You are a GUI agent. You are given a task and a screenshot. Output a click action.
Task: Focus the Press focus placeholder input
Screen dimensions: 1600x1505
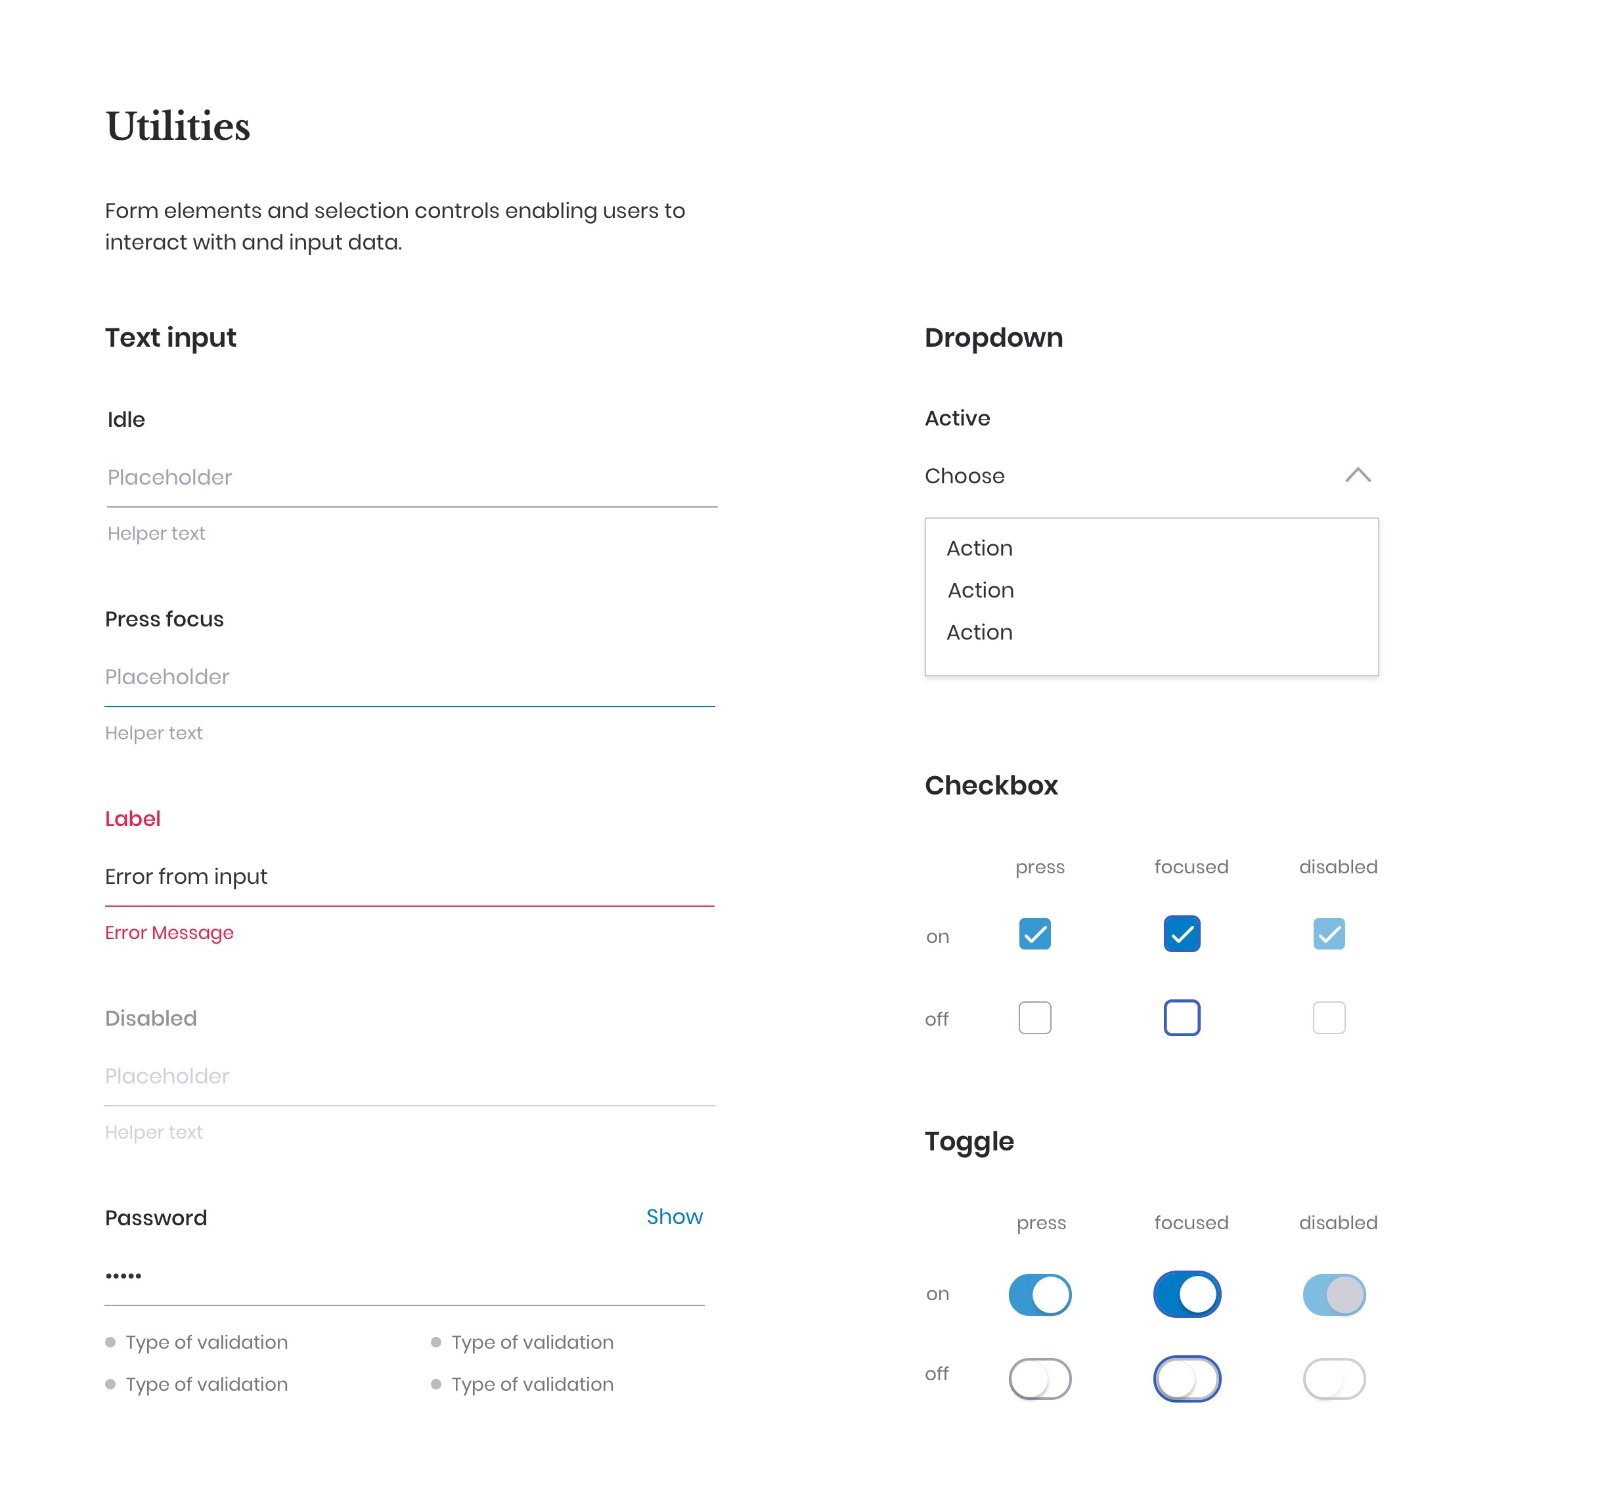point(410,678)
